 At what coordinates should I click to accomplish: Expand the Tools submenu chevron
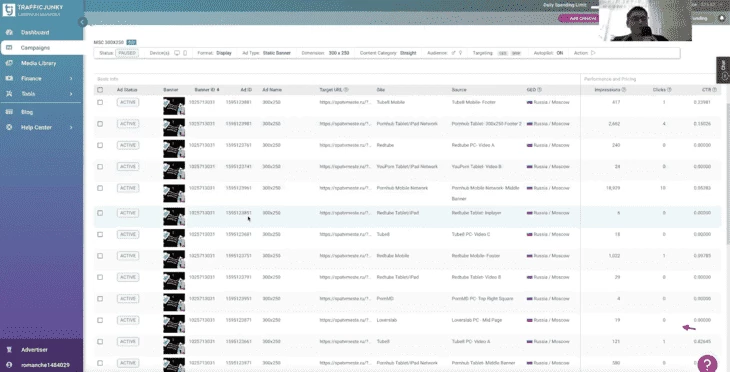71,94
